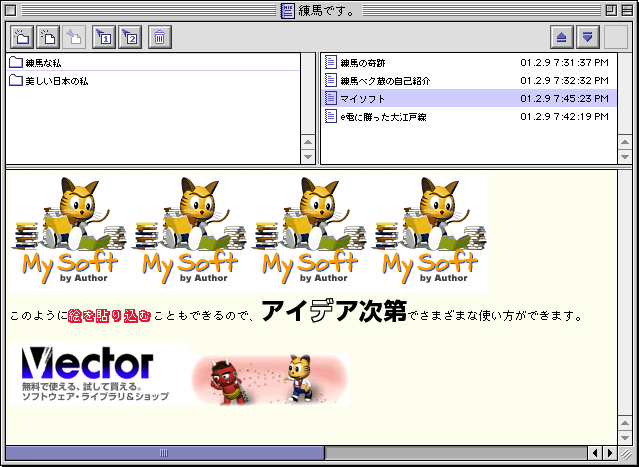Viewport: 639px width, 467px height.
Task: Click note list scrollbar down arrow
Action: click(x=625, y=157)
